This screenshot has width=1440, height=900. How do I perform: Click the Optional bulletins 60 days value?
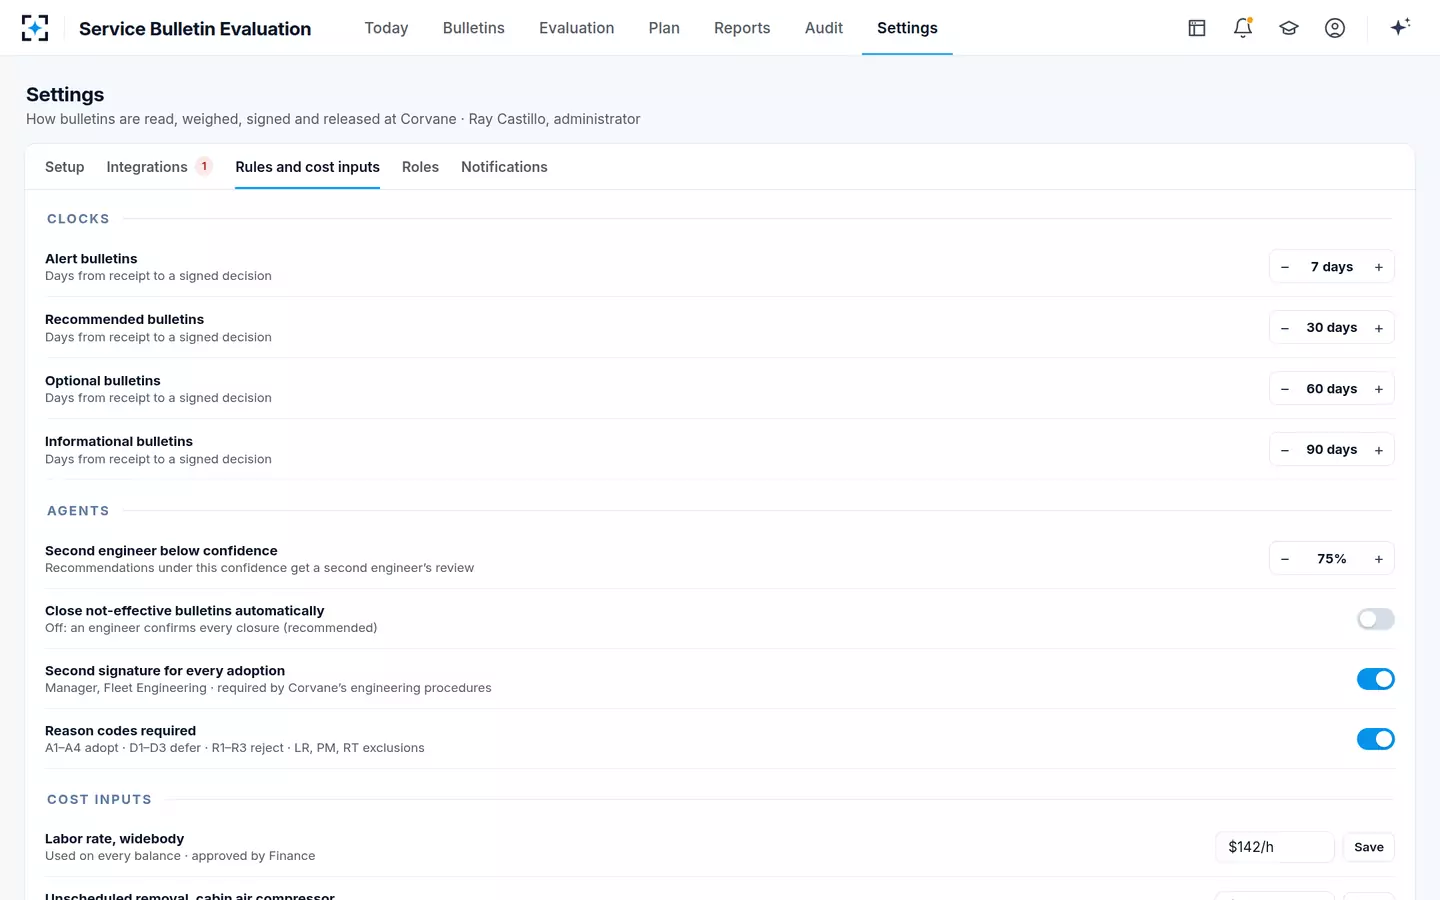pos(1332,389)
